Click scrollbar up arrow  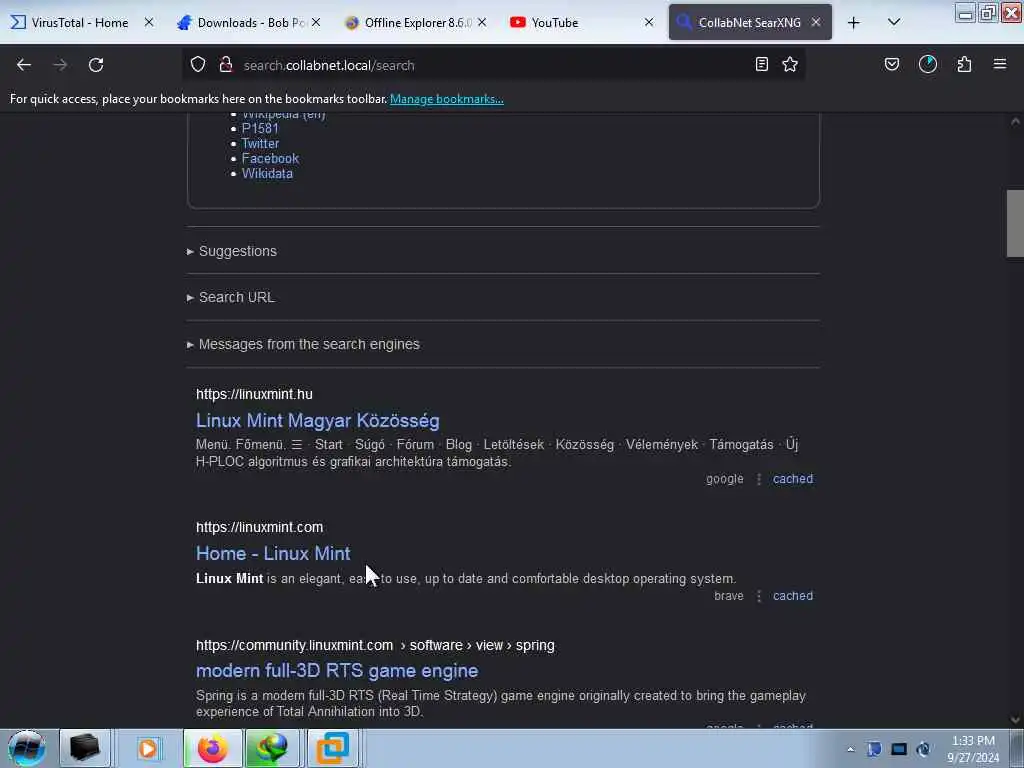pyautogui.click(x=1015, y=121)
